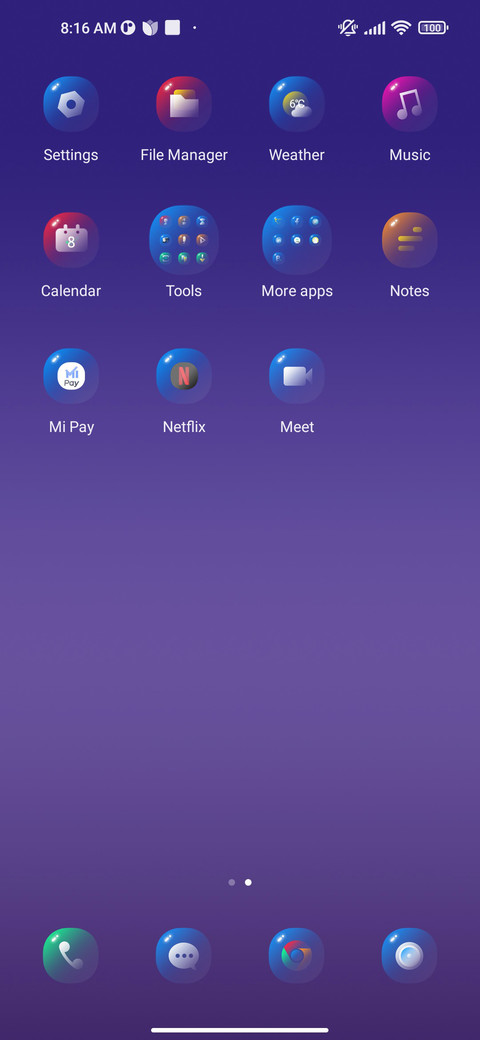Open the Calendar app icon

point(71,240)
